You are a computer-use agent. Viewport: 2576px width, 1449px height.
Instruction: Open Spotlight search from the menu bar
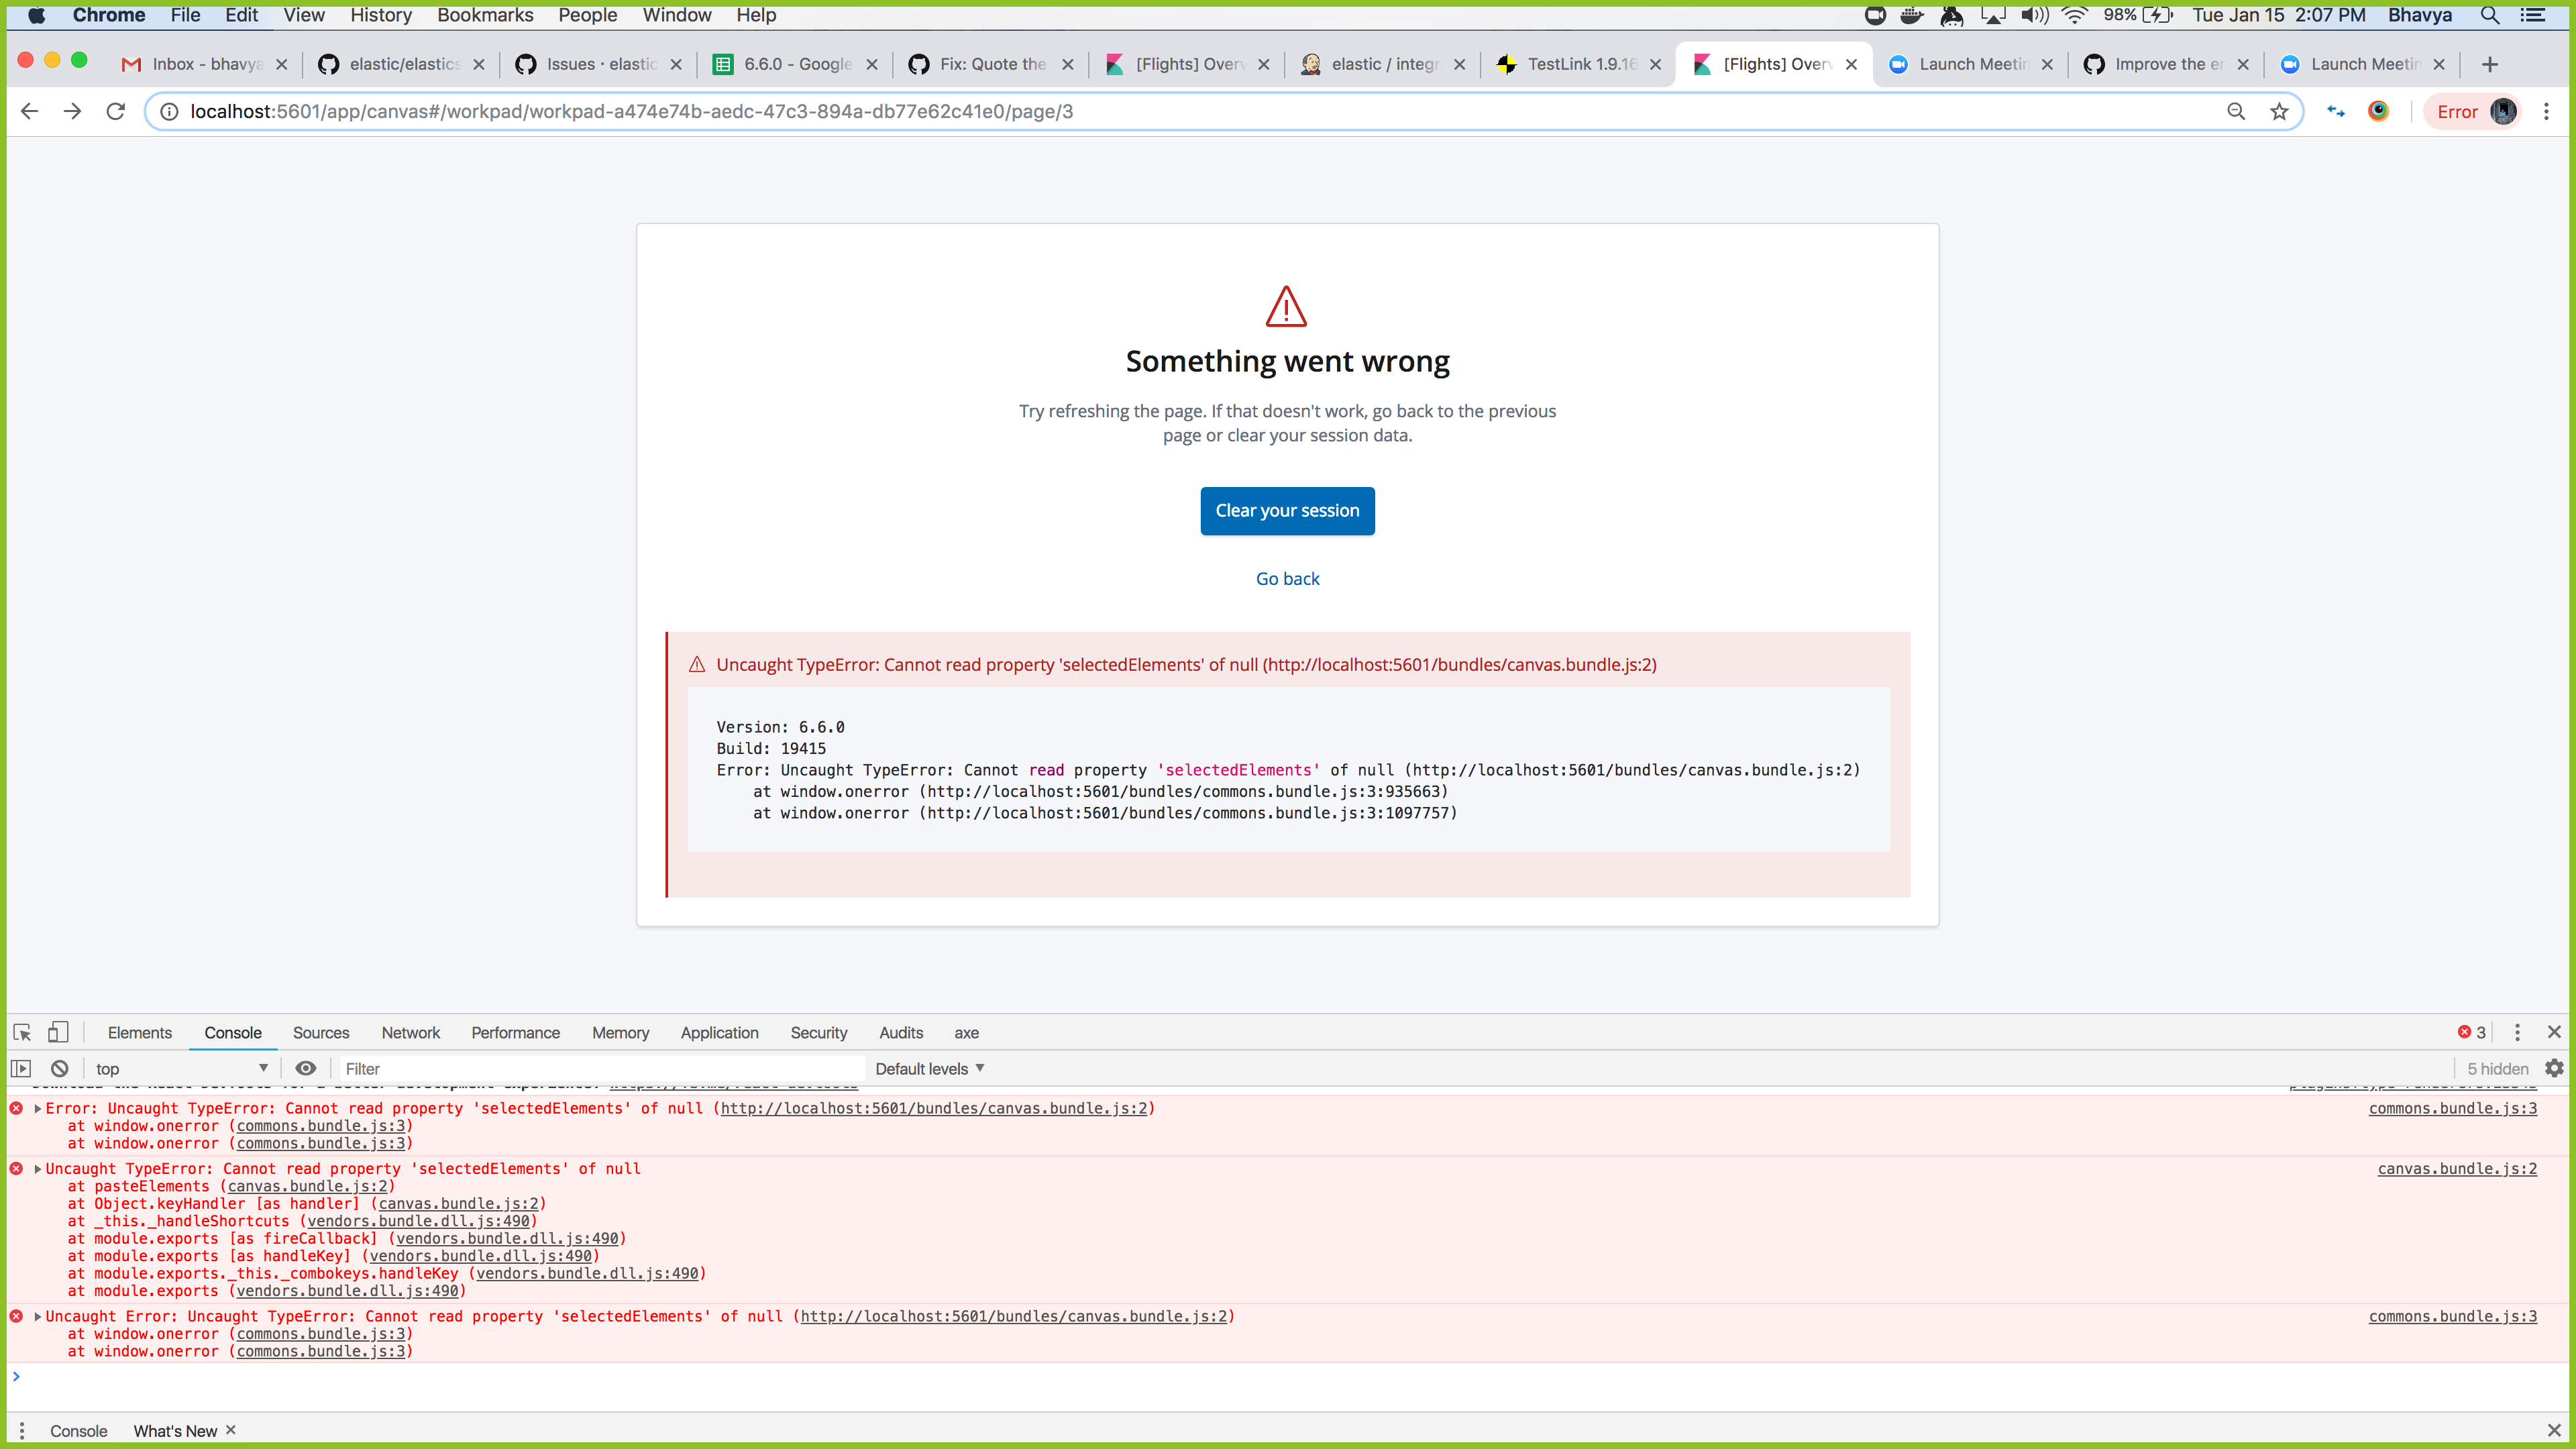[x=2489, y=15]
